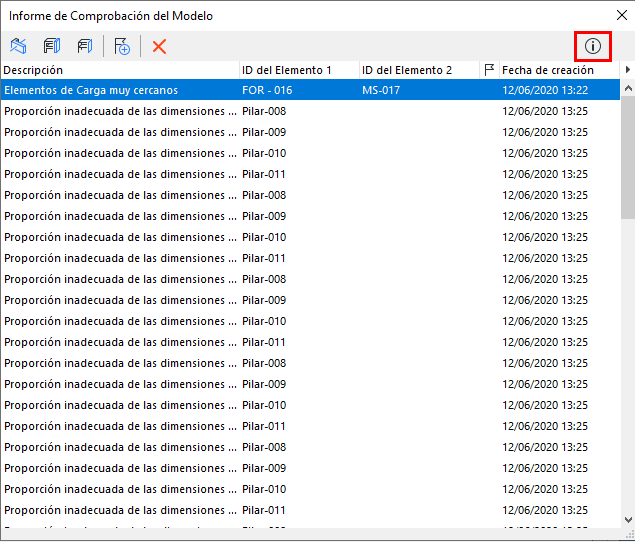Select the topmost Pilar-010 entry

[x=310, y=153]
